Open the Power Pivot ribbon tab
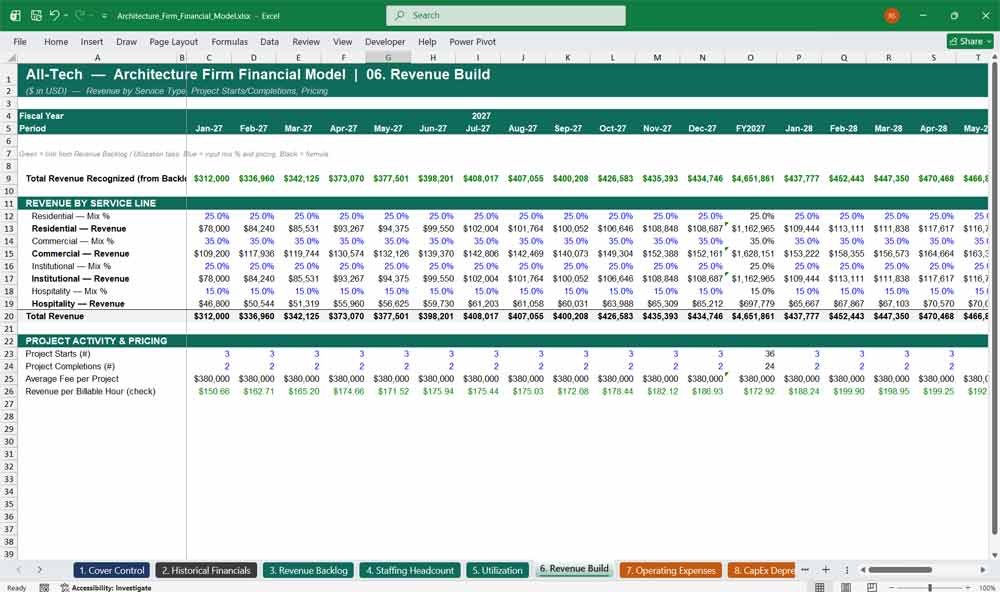1000x592 pixels. tap(473, 41)
